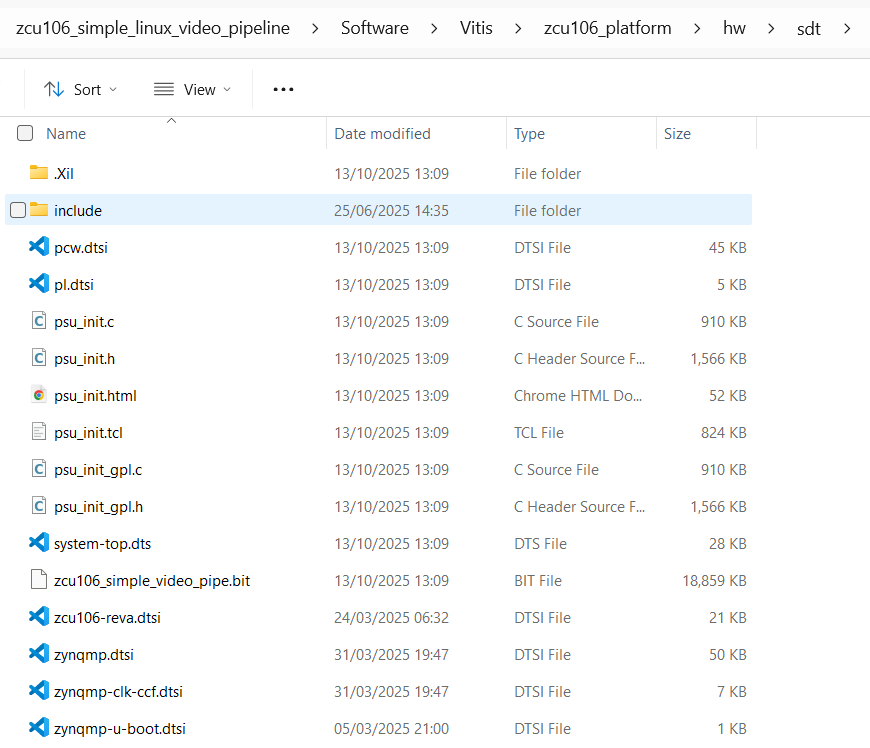Click the psu_init.html Chrome icon

pyautogui.click(x=39, y=395)
